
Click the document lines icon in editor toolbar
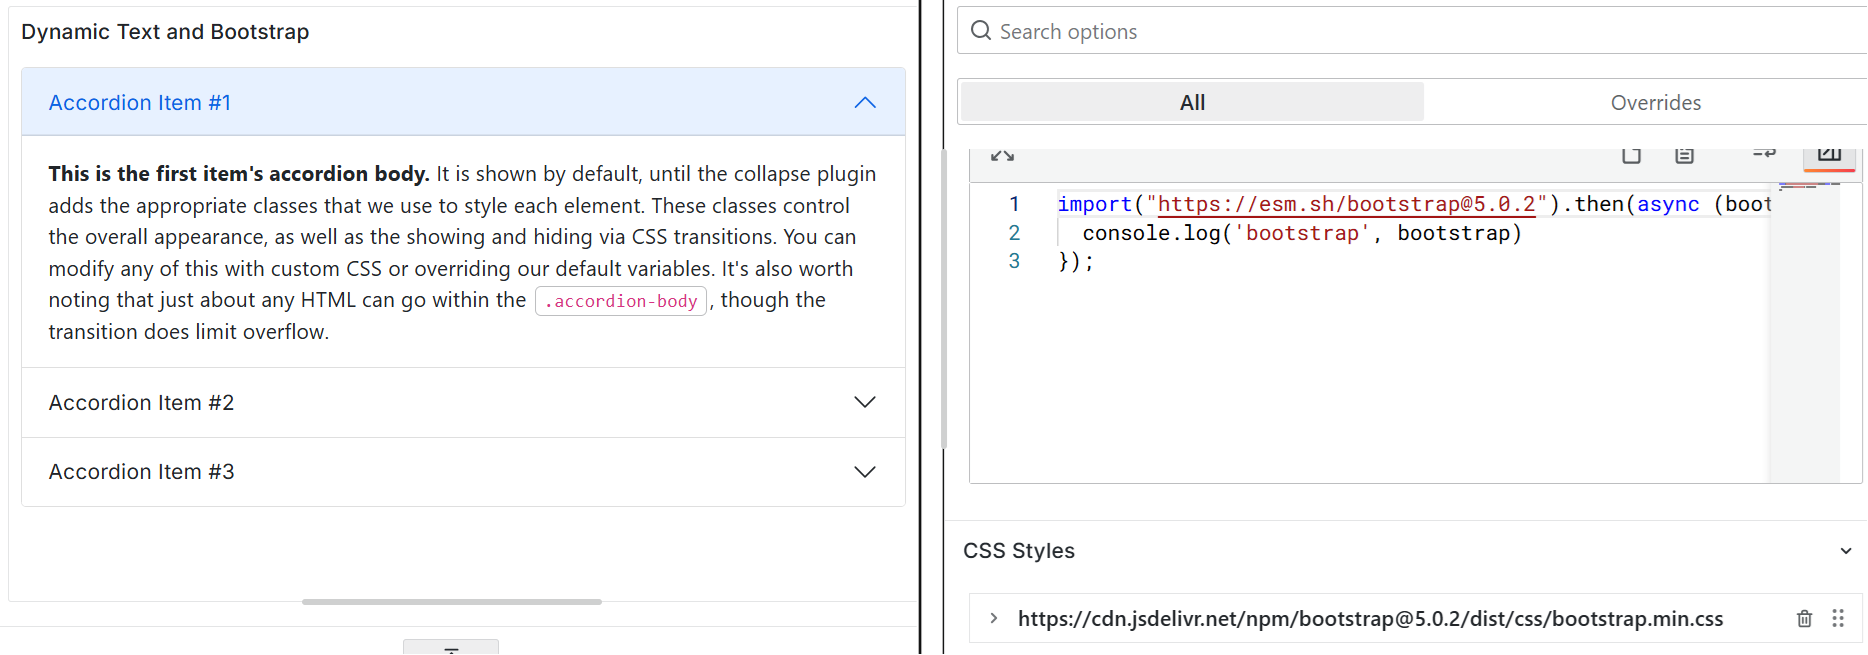[1684, 155]
